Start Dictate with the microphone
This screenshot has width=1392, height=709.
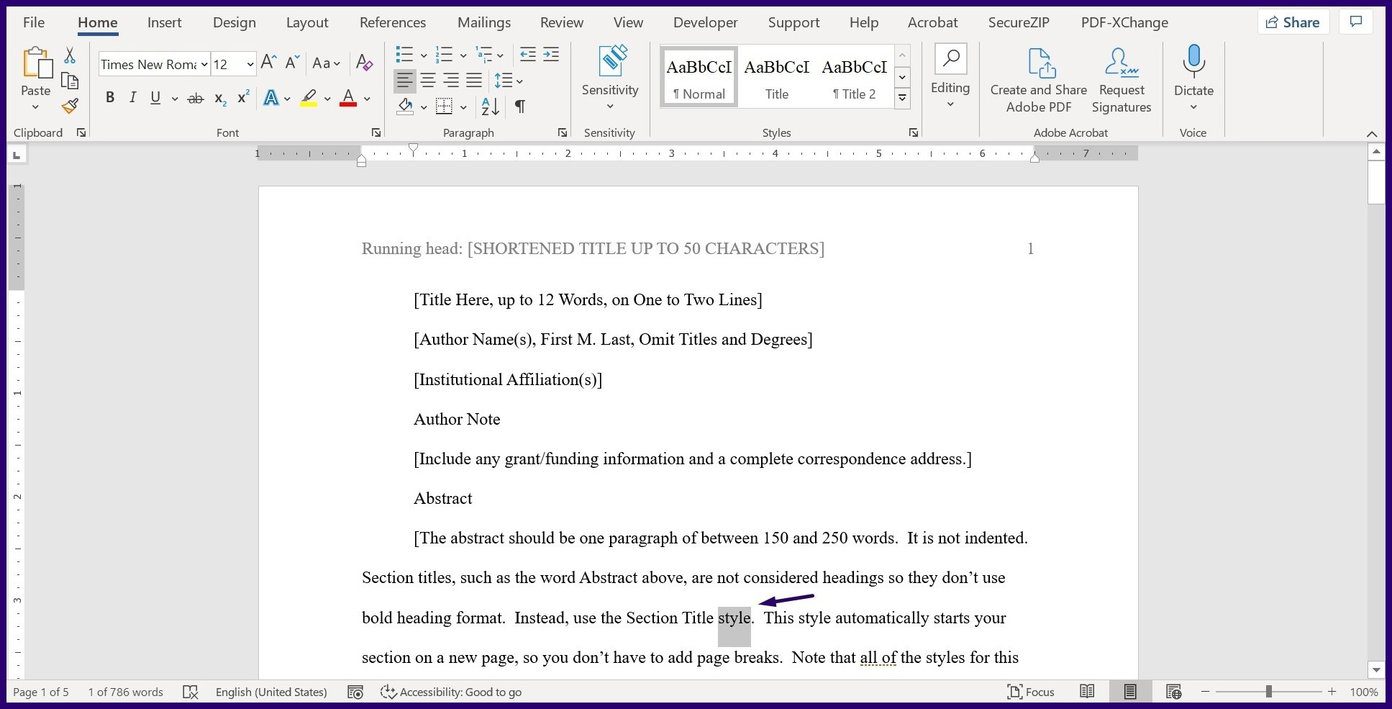tap(1193, 78)
